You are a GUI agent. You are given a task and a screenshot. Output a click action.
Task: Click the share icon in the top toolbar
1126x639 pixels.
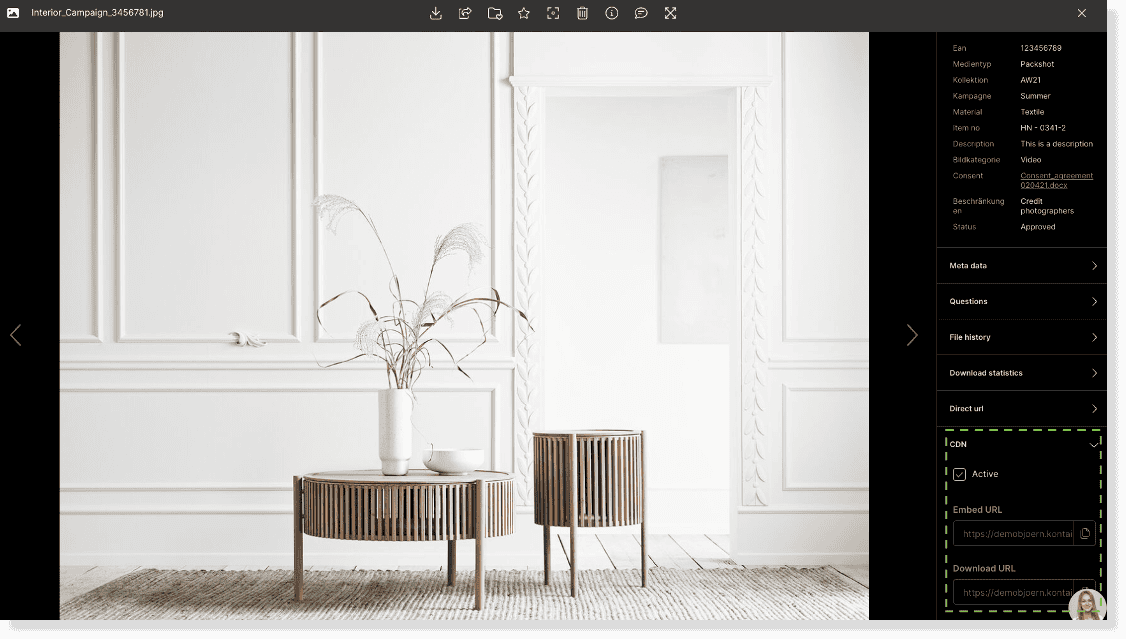(x=465, y=13)
